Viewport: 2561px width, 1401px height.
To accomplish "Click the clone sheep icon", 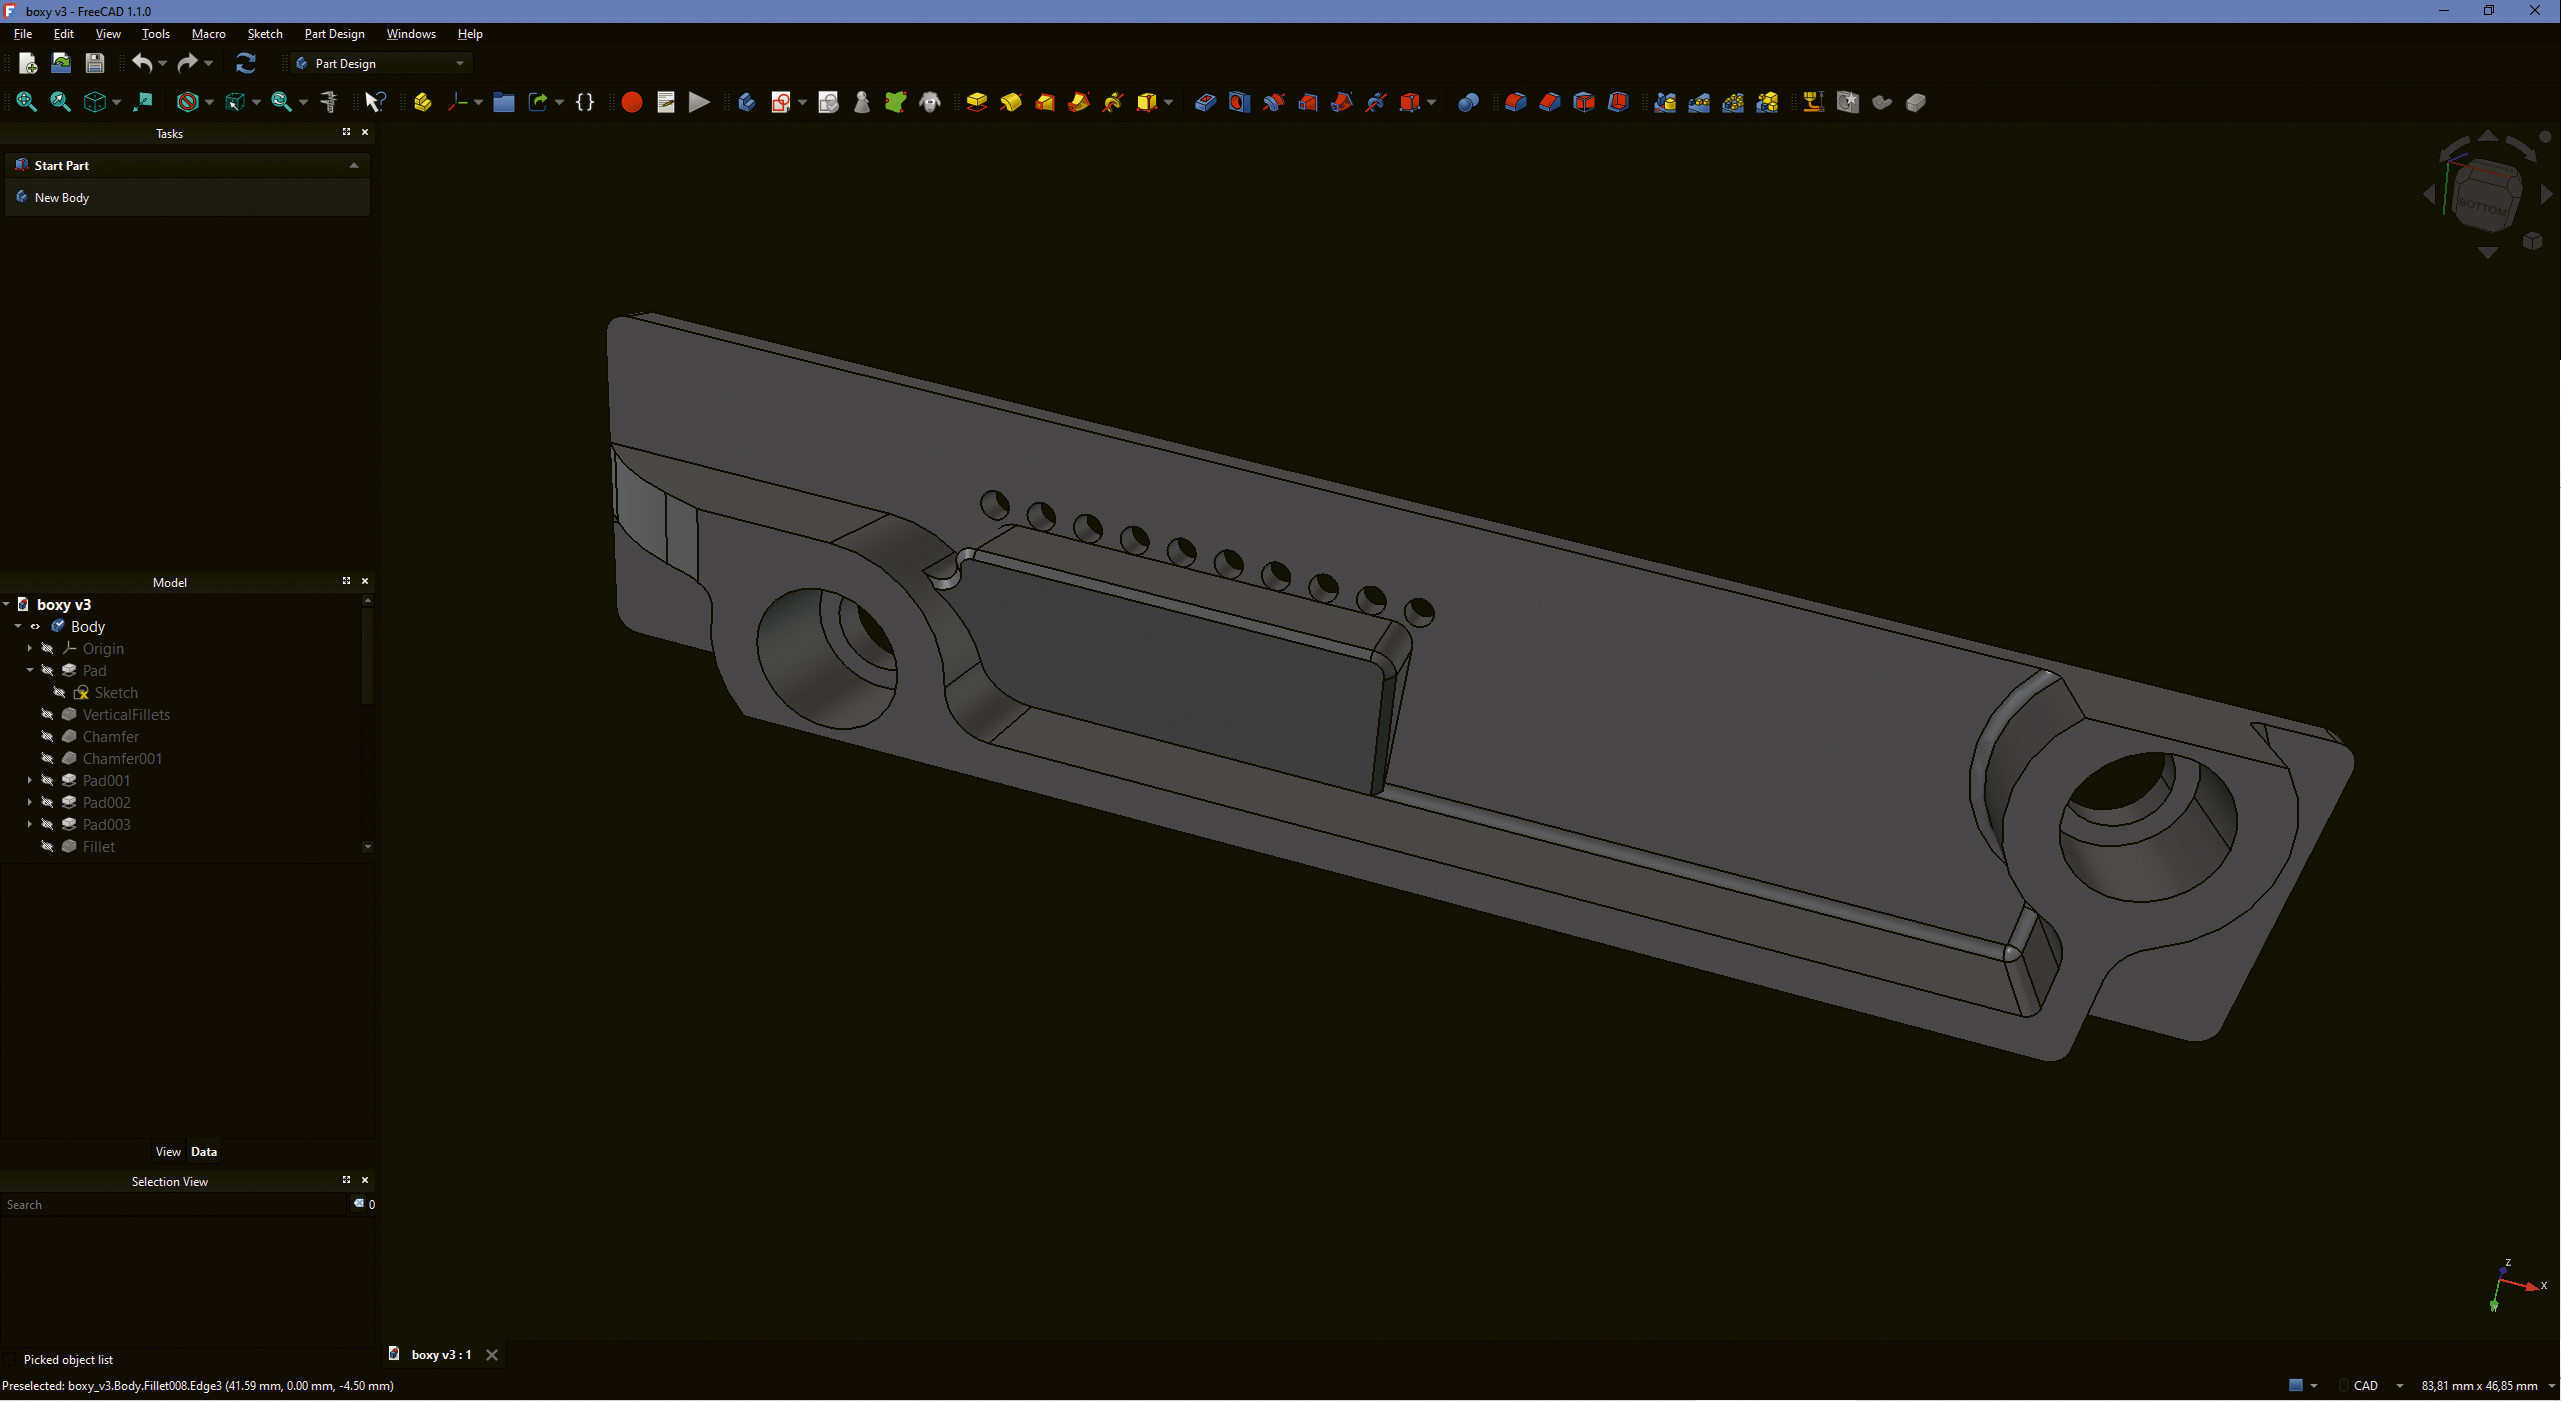I will point(930,102).
